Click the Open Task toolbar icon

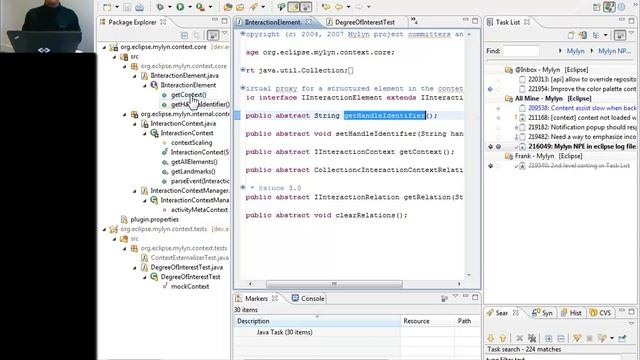point(240,7)
